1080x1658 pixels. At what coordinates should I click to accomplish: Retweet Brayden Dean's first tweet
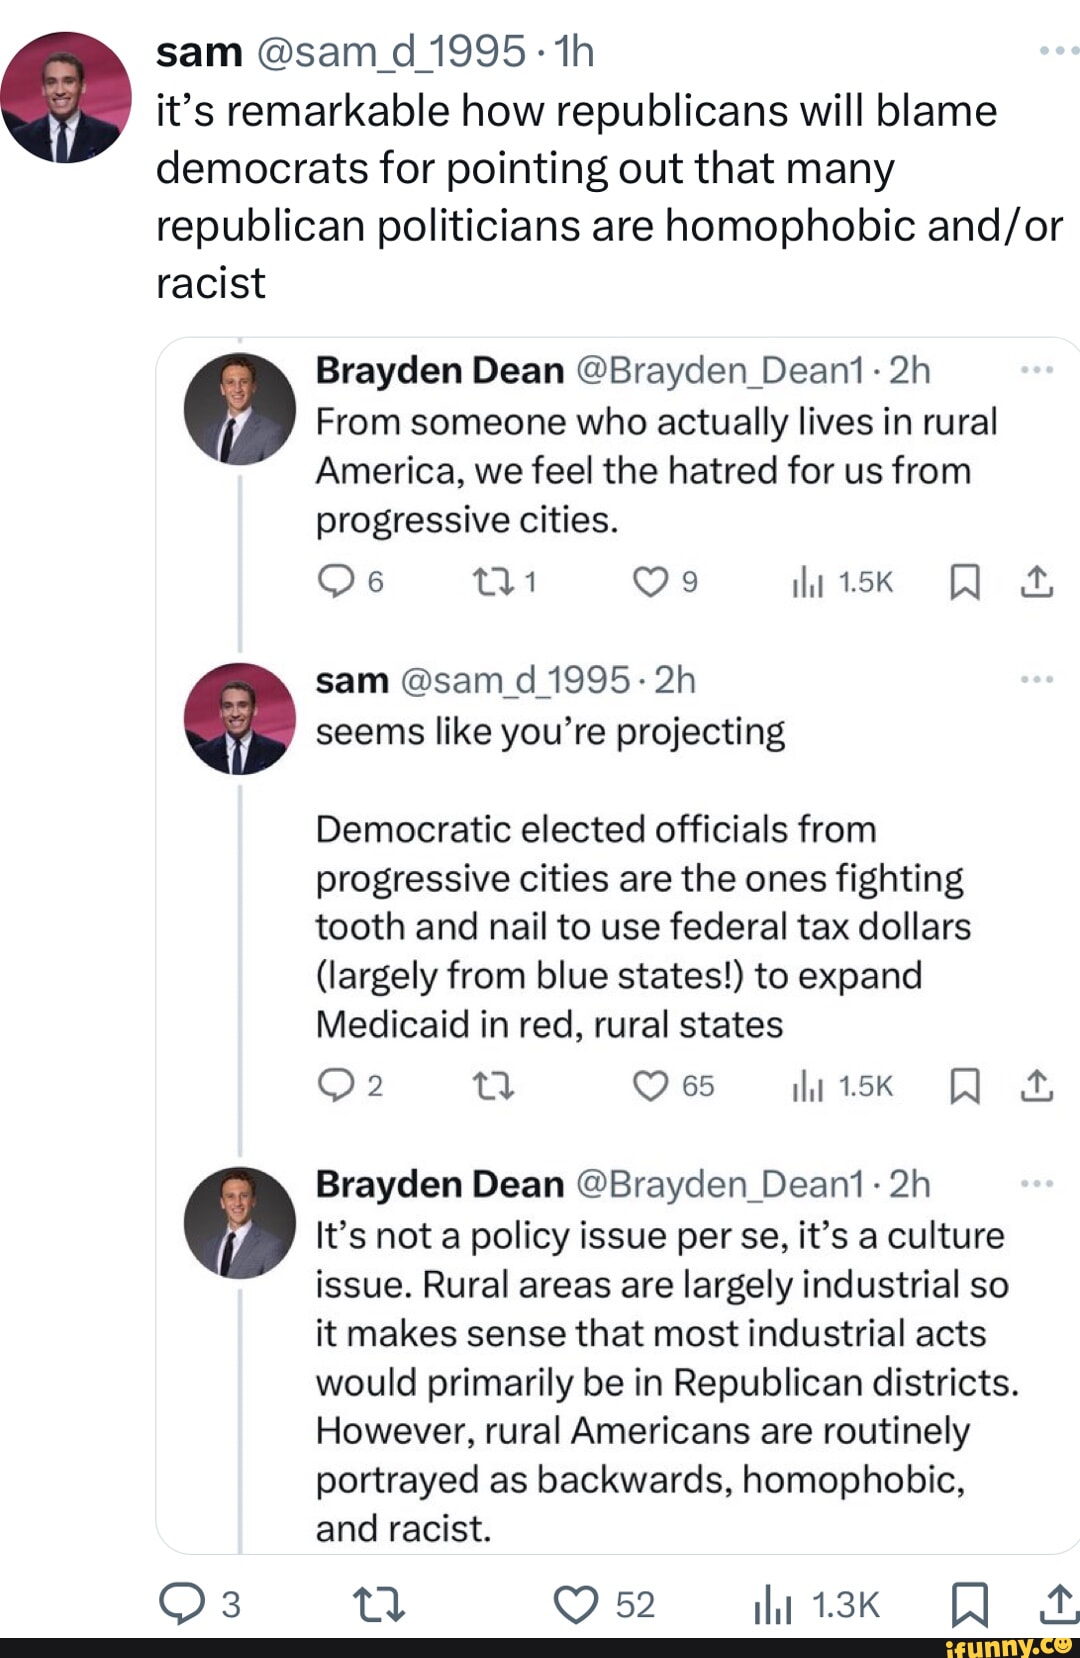click(490, 582)
